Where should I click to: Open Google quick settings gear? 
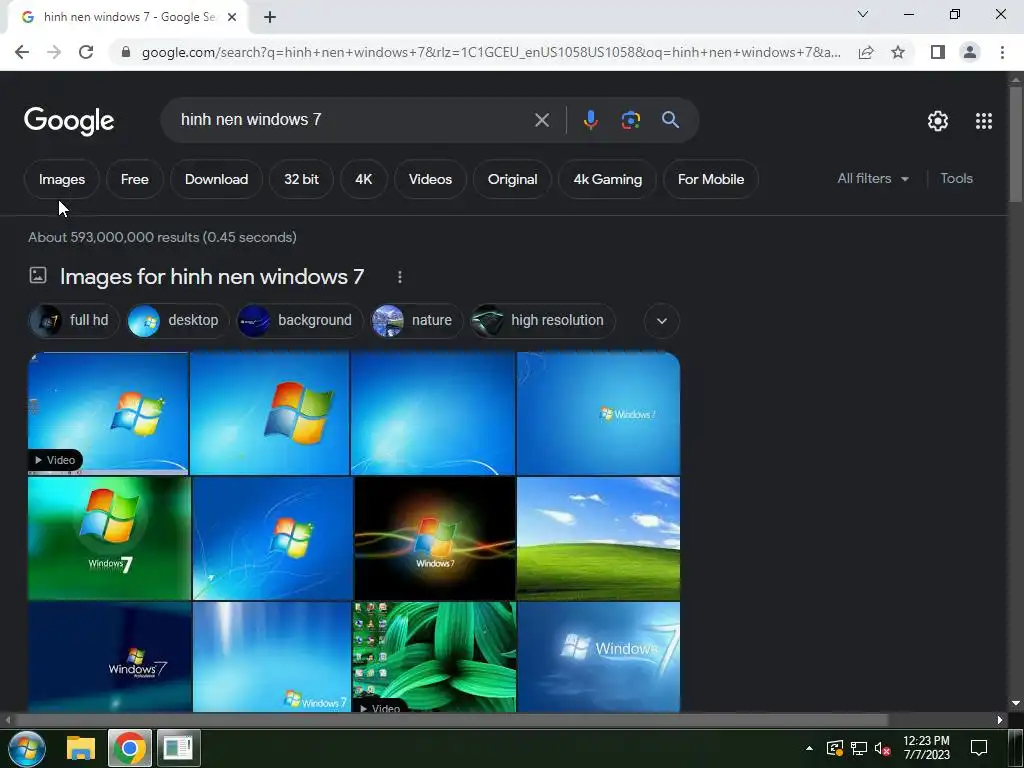(x=938, y=121)
